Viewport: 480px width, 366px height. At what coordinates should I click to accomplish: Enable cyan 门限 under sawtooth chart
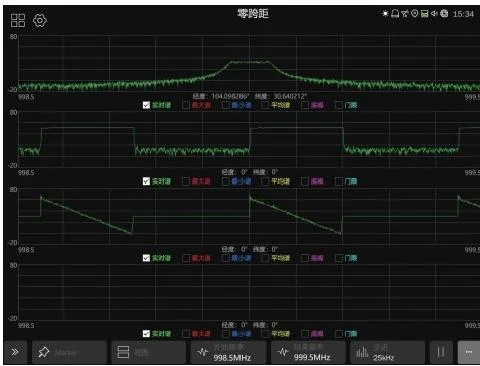click(339, 258)
